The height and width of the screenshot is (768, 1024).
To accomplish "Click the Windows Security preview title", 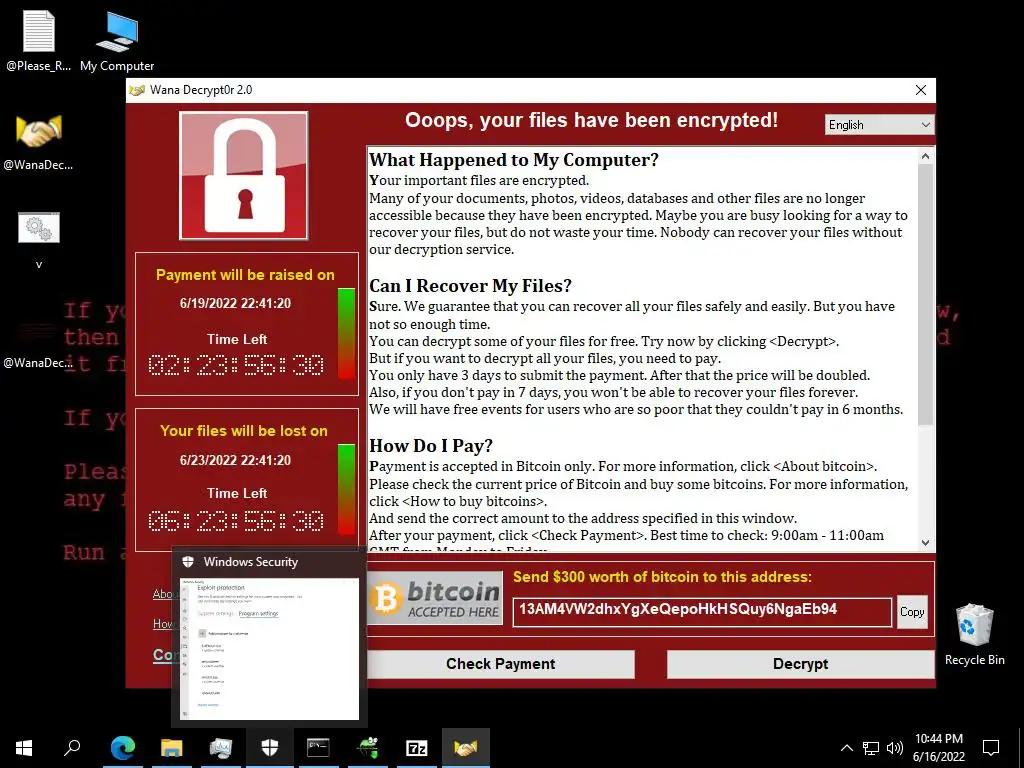I will point(250,562).
